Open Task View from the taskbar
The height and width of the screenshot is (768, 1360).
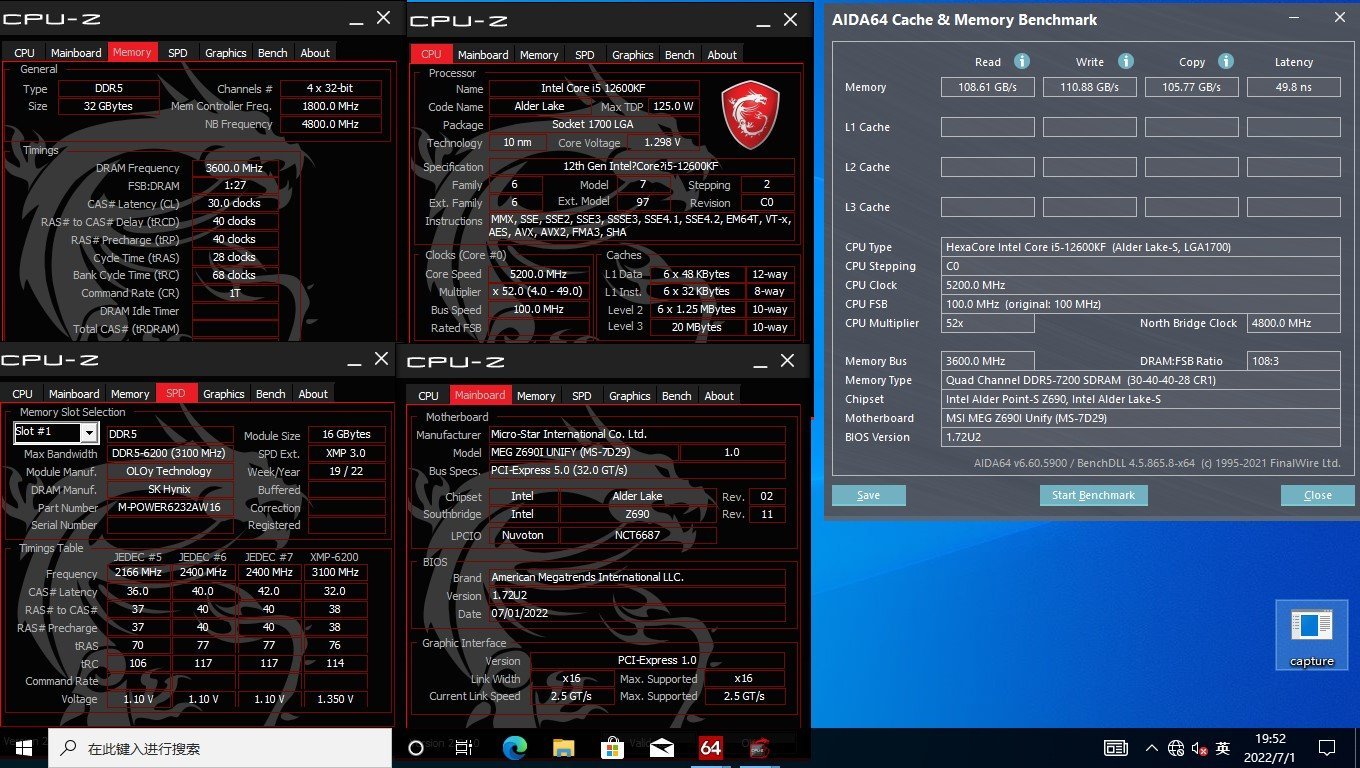point(465,747)
